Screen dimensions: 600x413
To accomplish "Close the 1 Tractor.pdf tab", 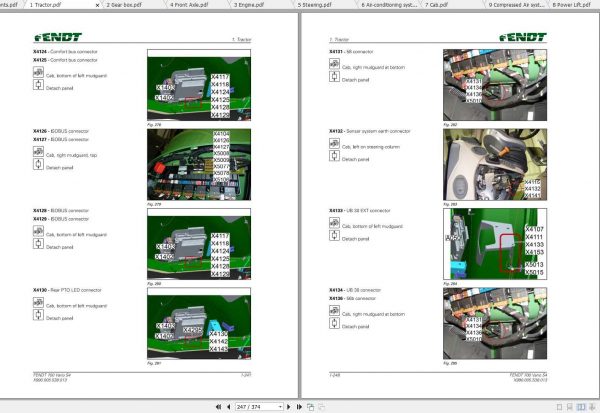I will pyautogui.click(x=97, y=5).
